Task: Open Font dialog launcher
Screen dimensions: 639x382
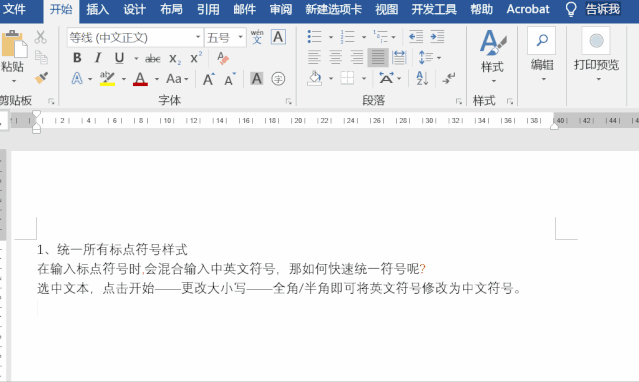Action: (289, 102)
